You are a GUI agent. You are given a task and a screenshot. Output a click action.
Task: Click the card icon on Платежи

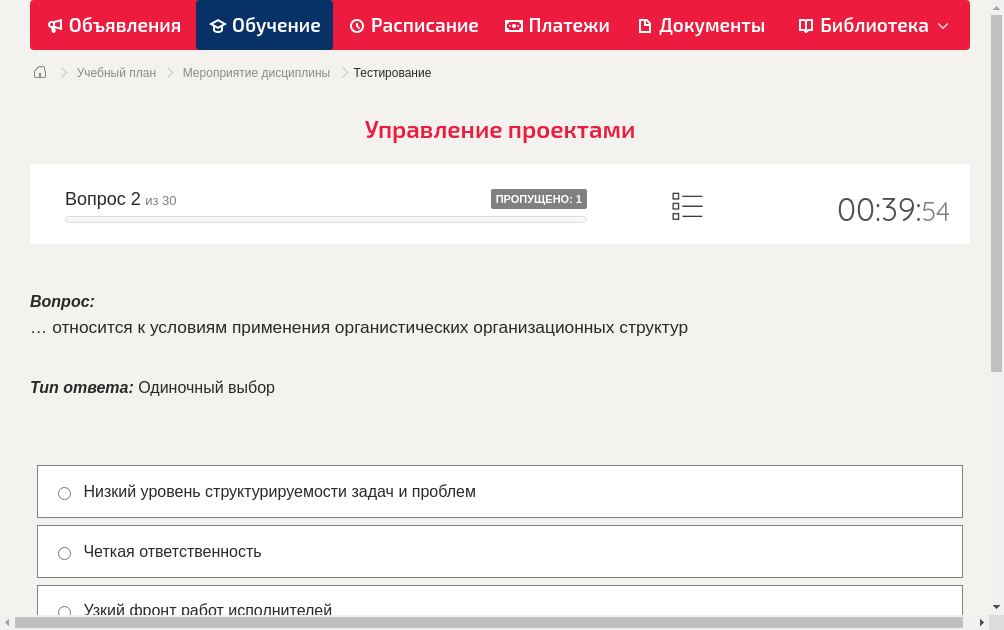pos(513,25)
